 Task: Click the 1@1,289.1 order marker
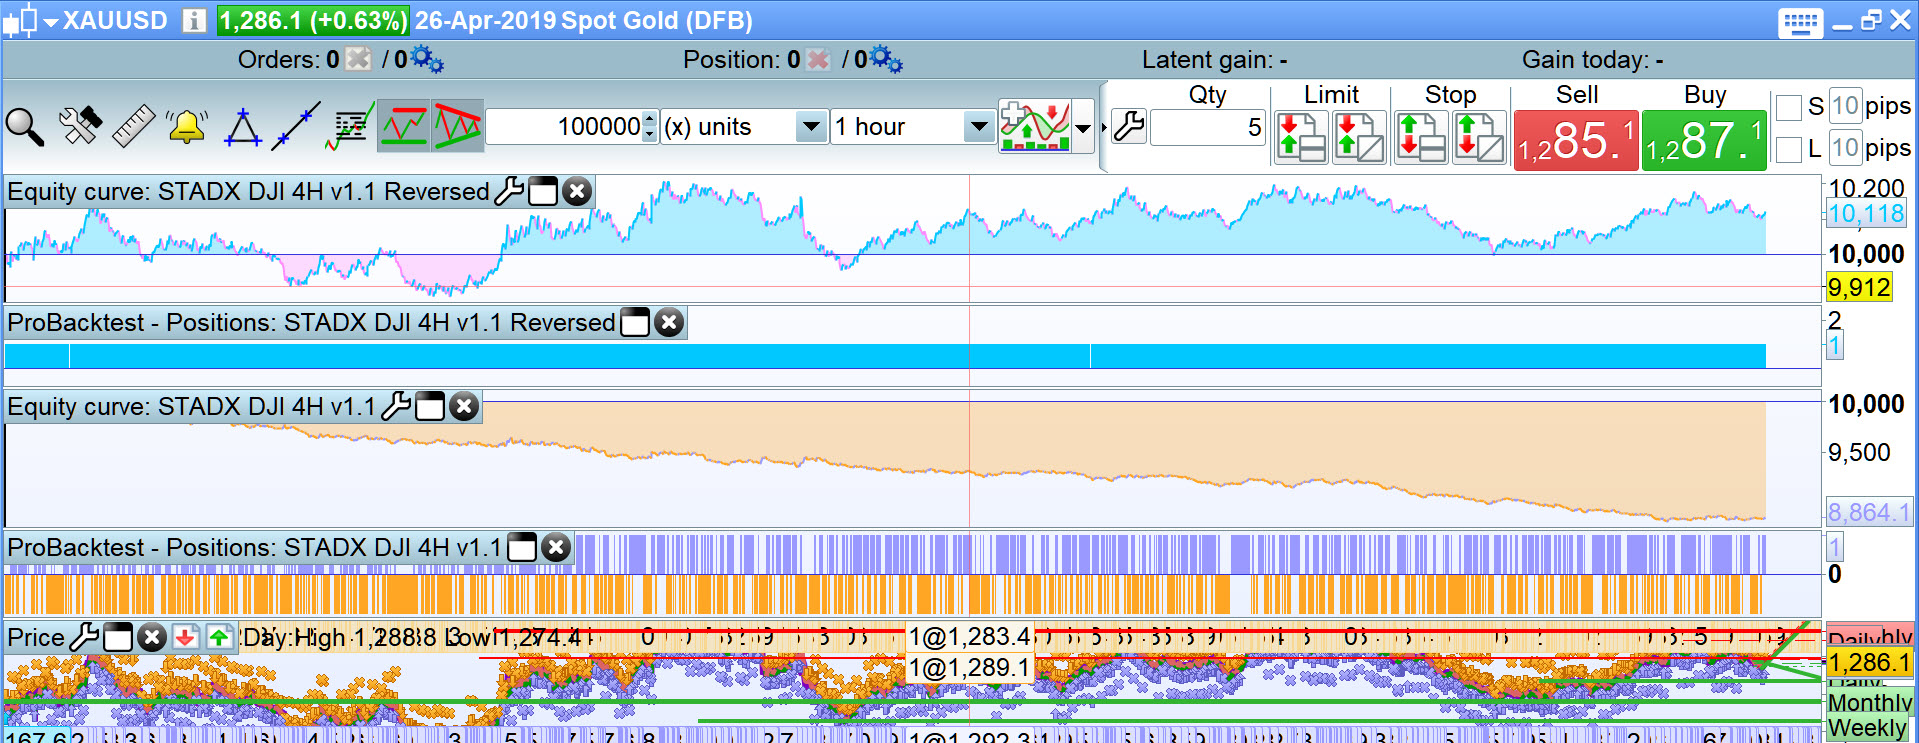tap(969, 667)
